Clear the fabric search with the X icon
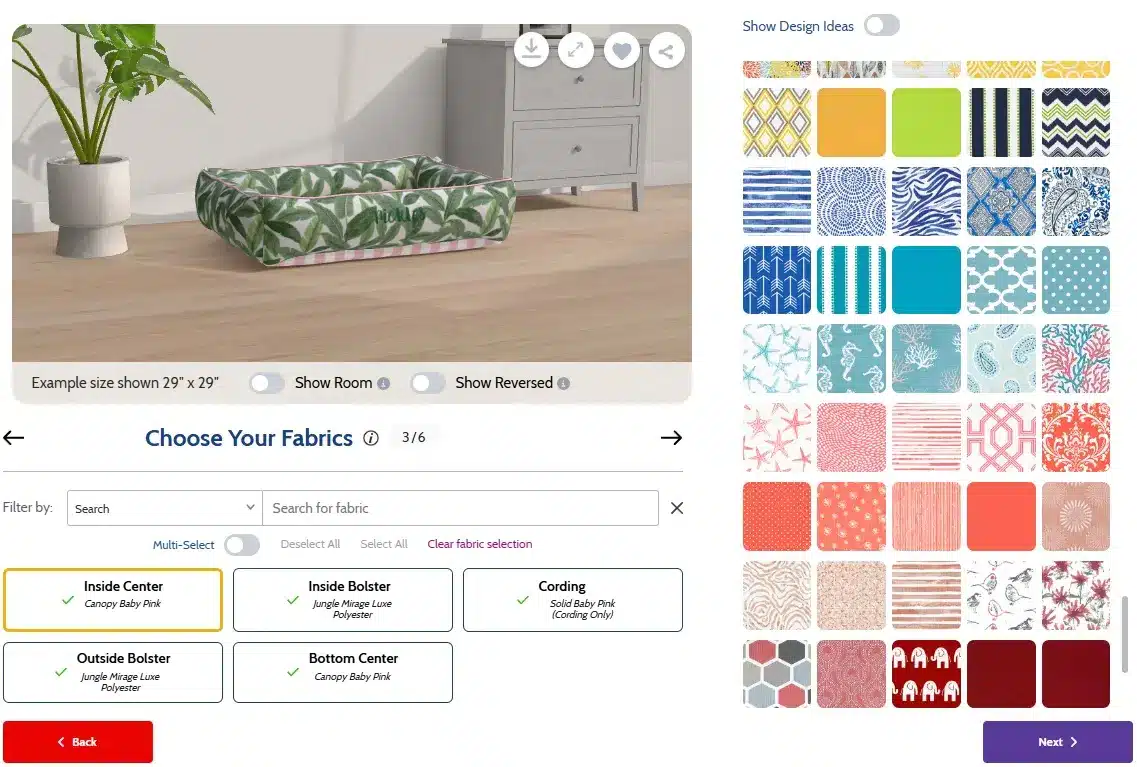1137x767 pixels. (677, 508)
